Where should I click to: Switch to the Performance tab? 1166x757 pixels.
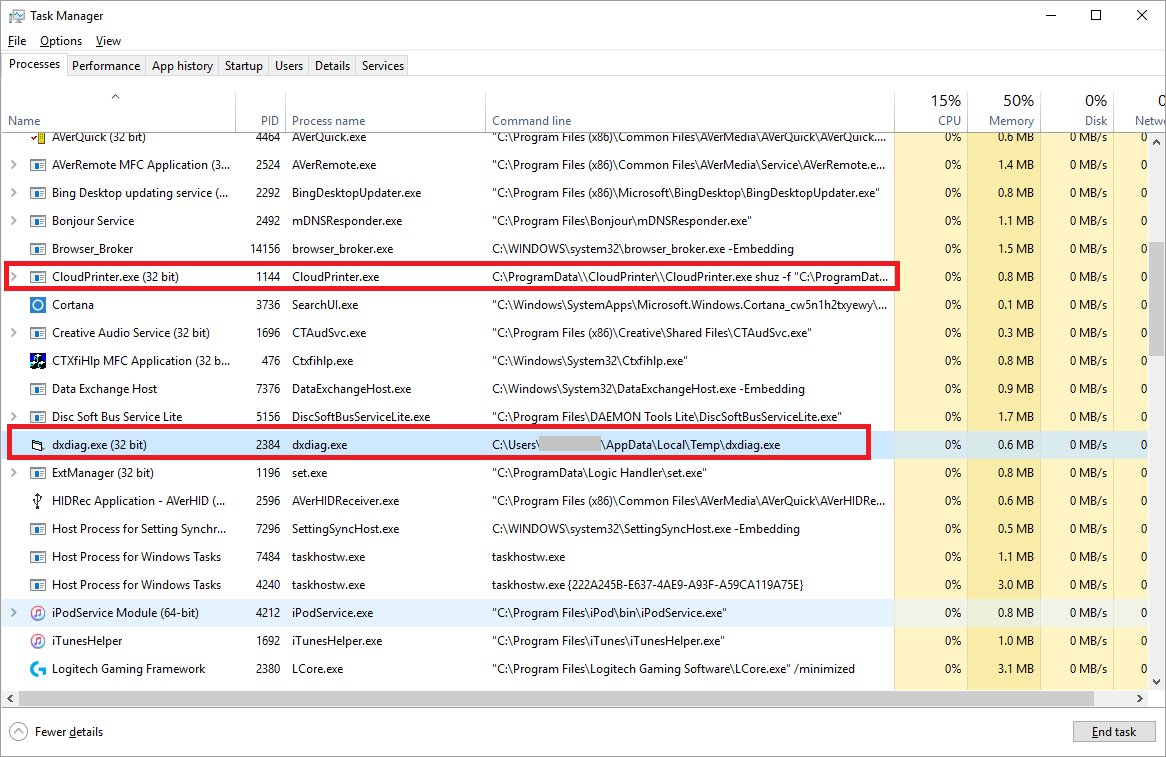pyautogui.click(x=106, y=65)
